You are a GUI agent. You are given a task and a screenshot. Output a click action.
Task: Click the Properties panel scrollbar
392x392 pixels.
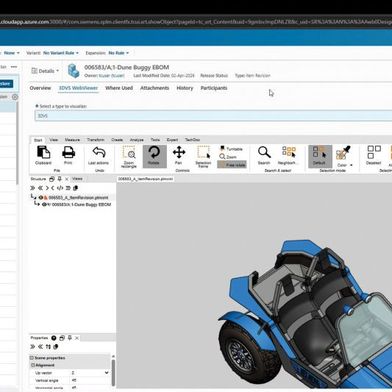pos(113,372)
